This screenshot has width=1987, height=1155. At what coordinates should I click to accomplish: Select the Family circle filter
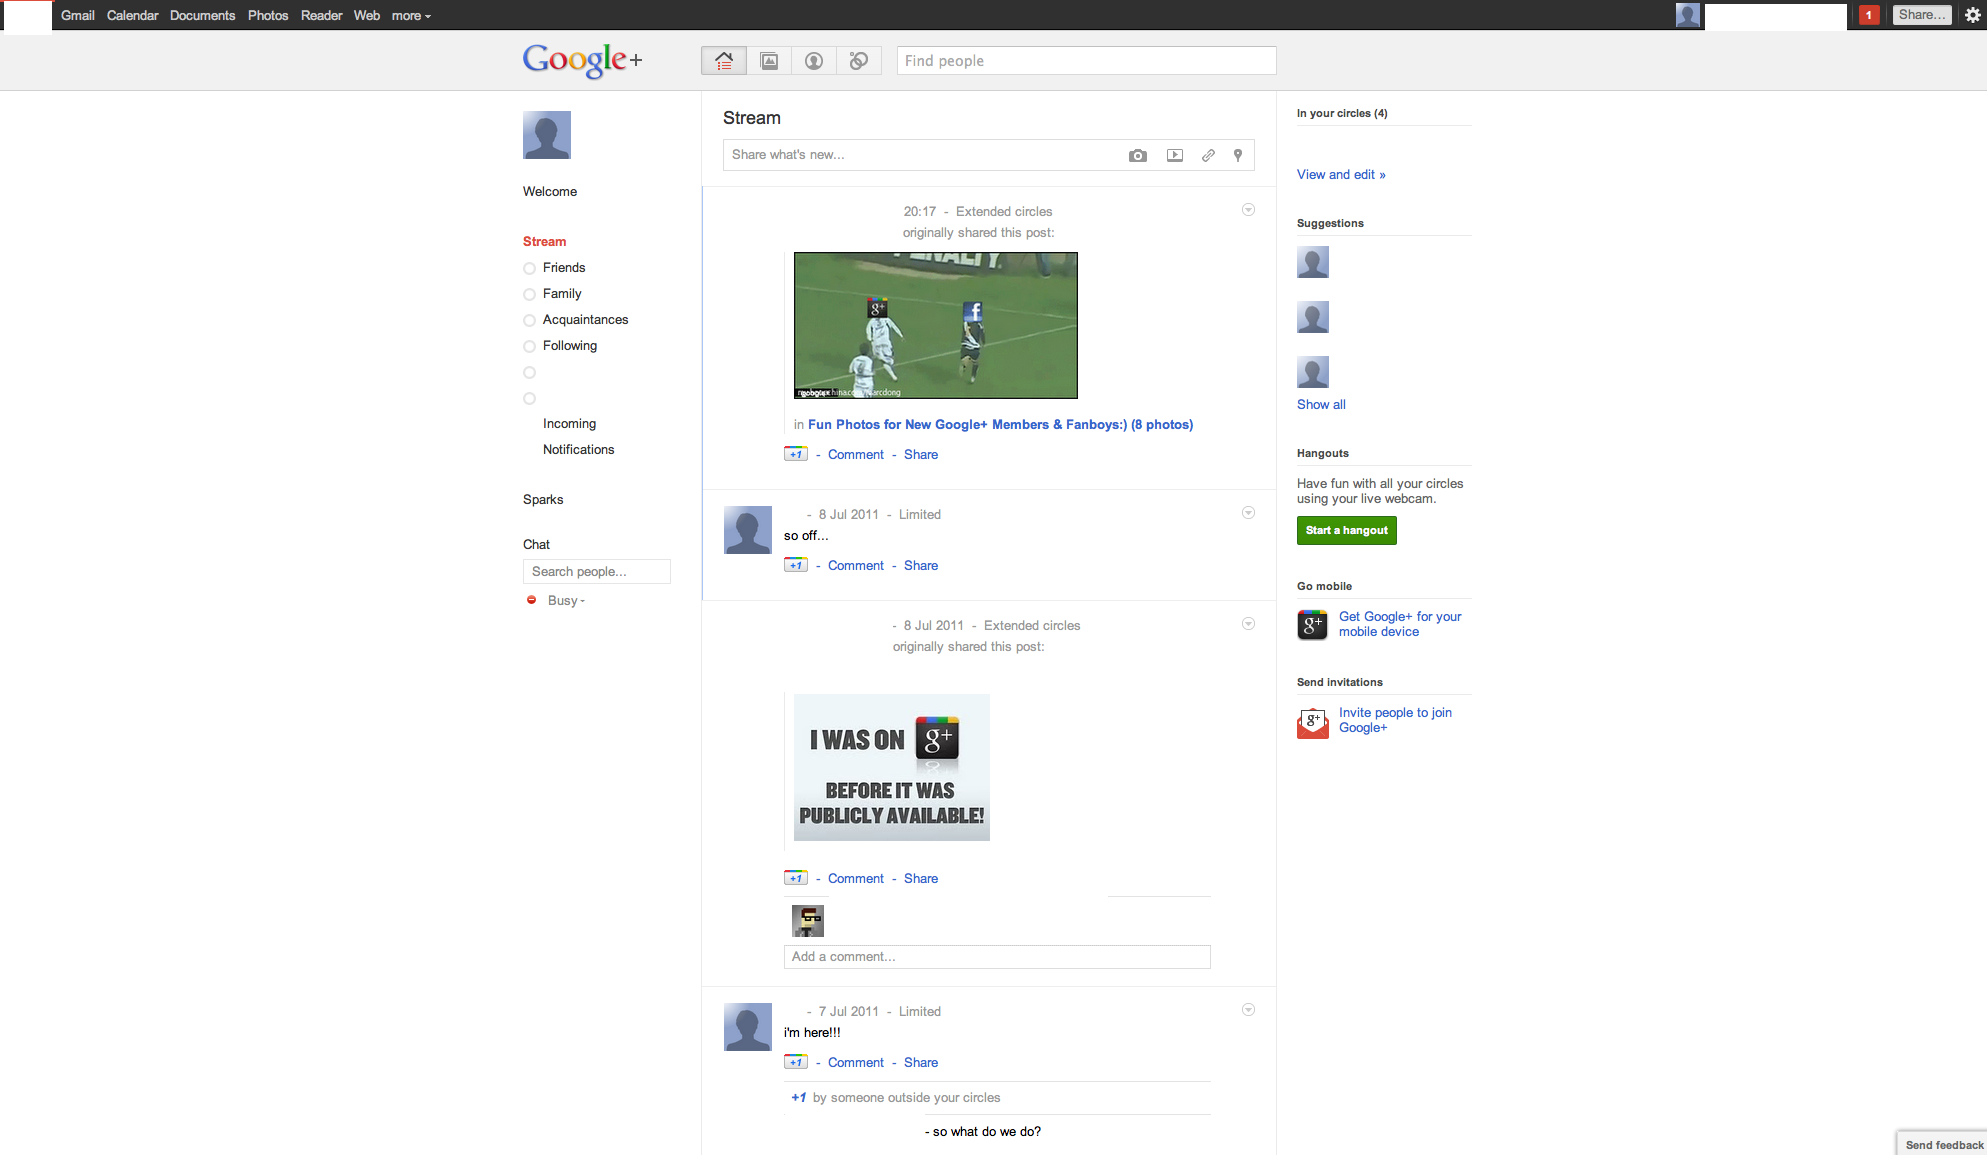click(553, 294)
